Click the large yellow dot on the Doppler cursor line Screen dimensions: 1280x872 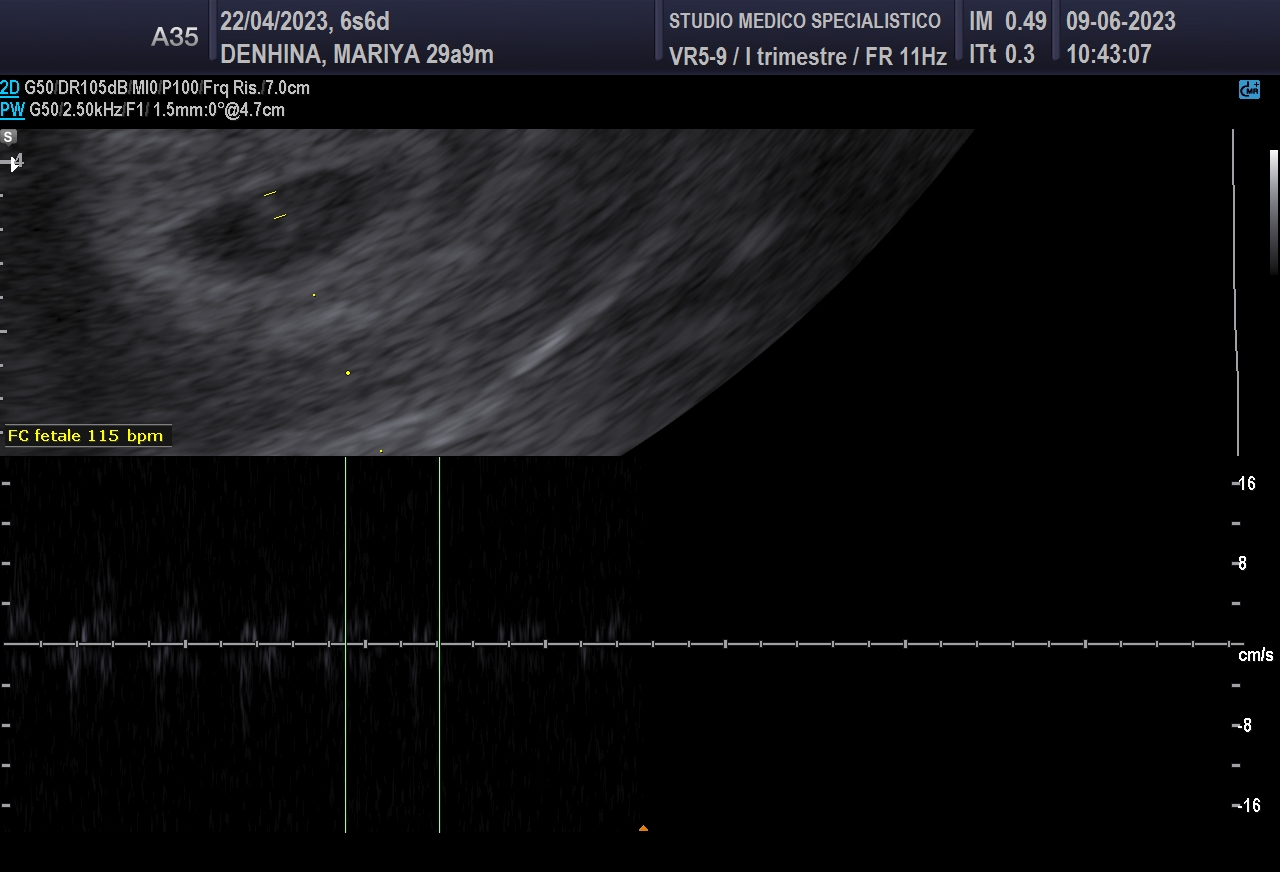click(x=348, y=373)
